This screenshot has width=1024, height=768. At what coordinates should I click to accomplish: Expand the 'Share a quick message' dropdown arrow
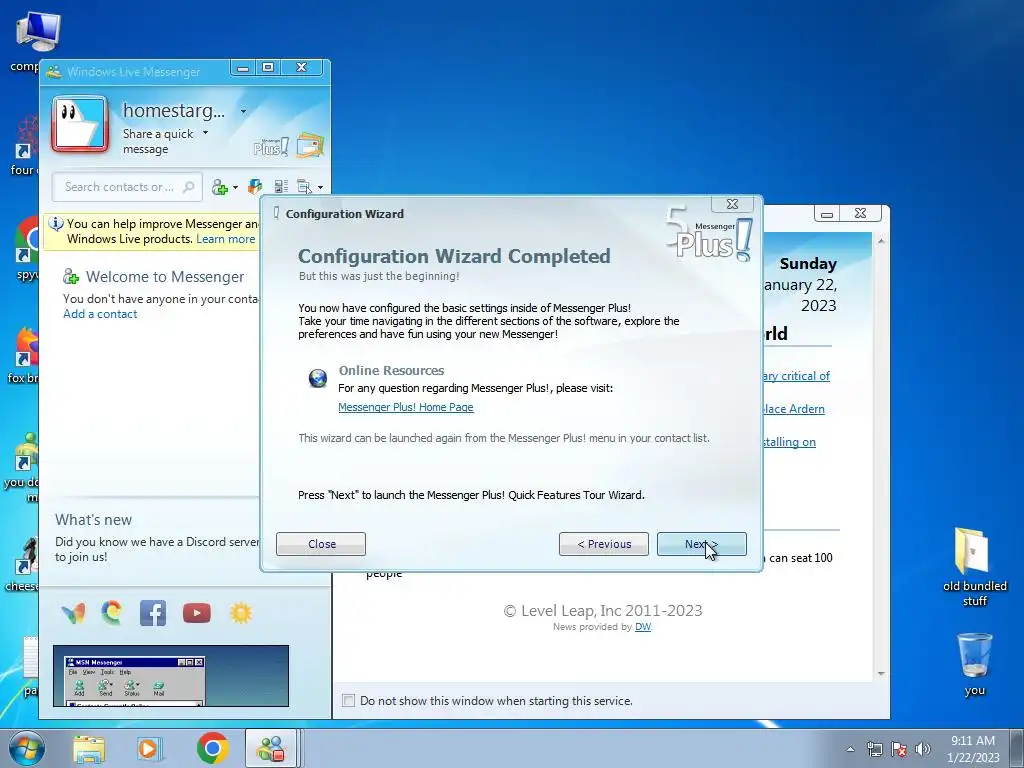pos(205,133)
